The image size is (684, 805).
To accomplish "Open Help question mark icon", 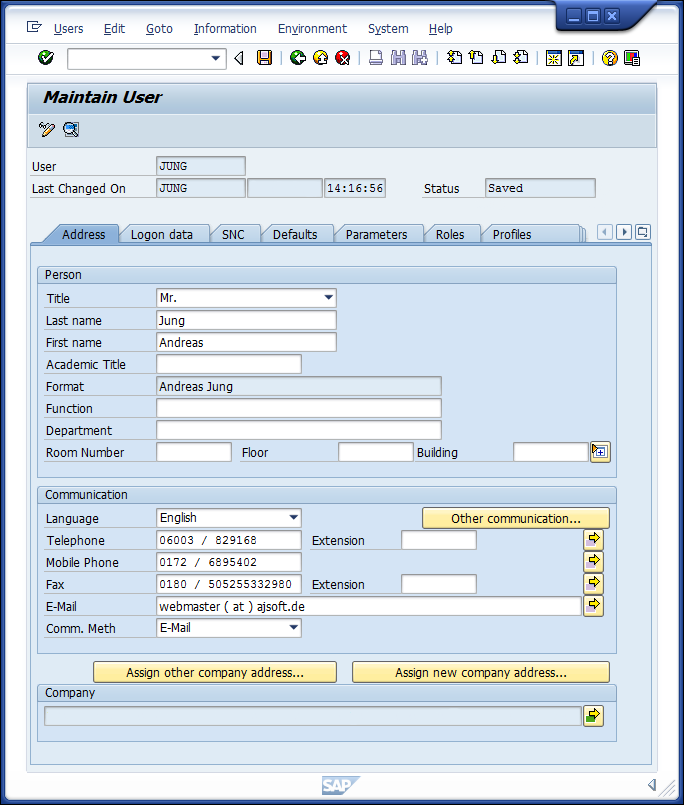I will pos(609,58).
